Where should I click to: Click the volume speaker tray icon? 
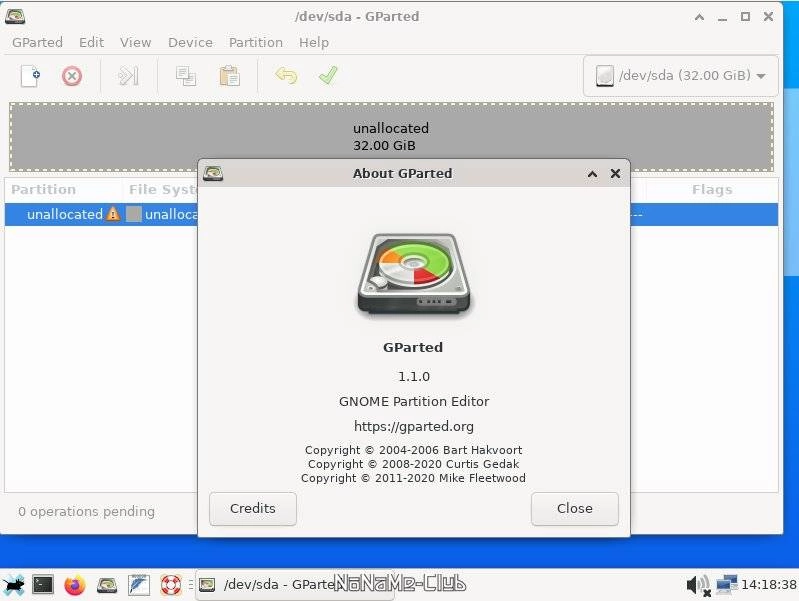coord(698,585)
